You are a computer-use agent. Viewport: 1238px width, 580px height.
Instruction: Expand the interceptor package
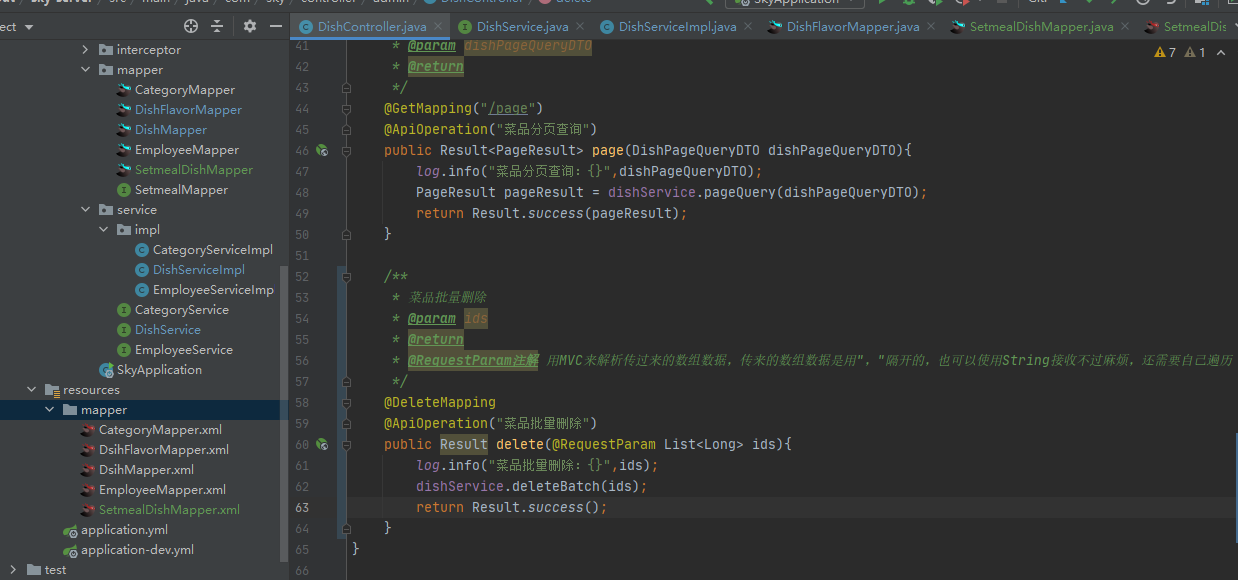(87, 50)
